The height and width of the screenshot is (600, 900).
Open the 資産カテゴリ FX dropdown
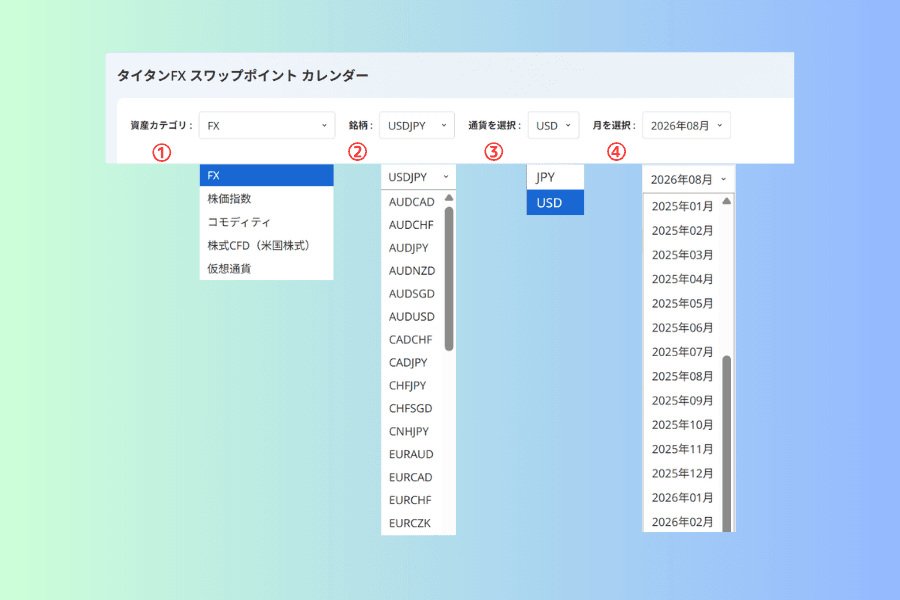(267, 125)
